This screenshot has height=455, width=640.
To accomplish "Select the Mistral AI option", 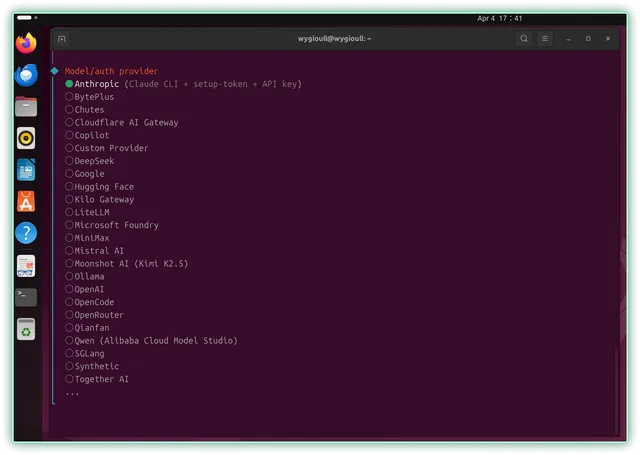I will click(95, 251).
